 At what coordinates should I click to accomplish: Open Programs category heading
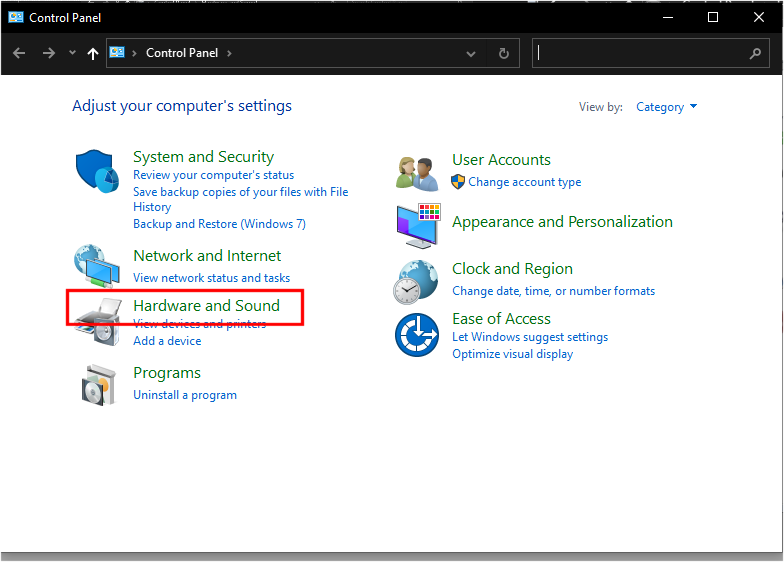tap(167, 373)
